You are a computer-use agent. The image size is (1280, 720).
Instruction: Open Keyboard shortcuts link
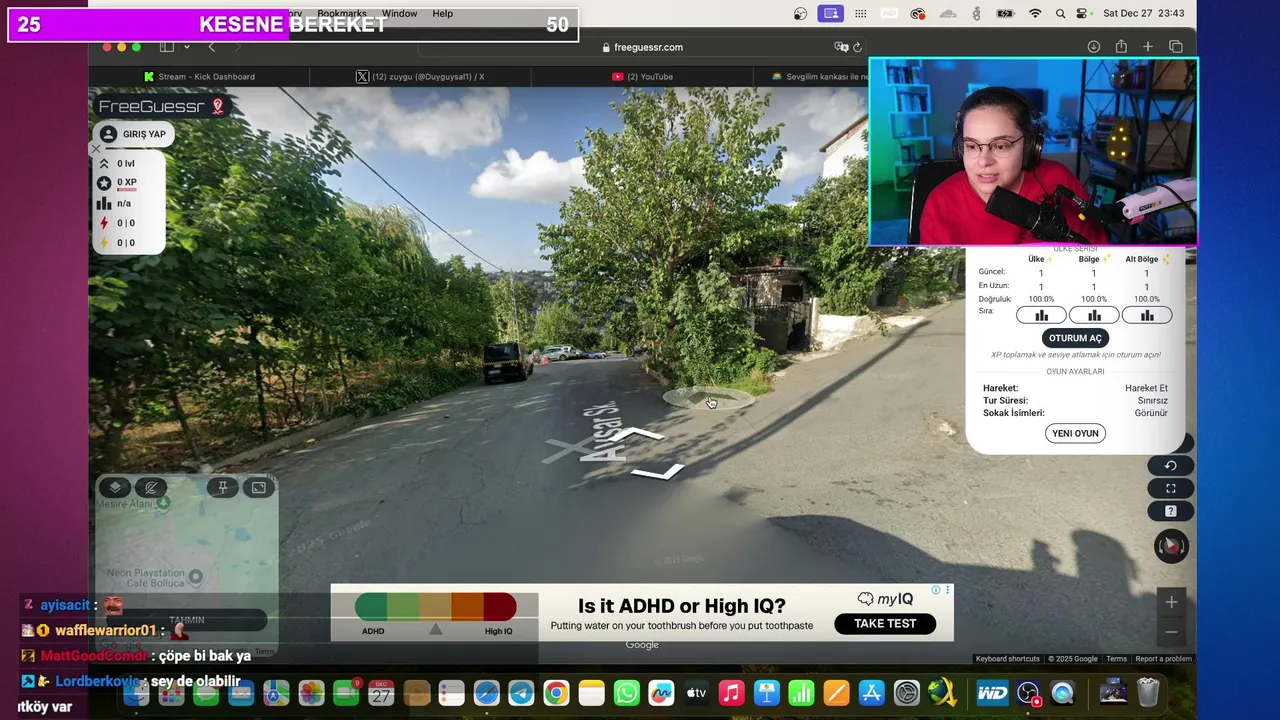pos(1007,659)
